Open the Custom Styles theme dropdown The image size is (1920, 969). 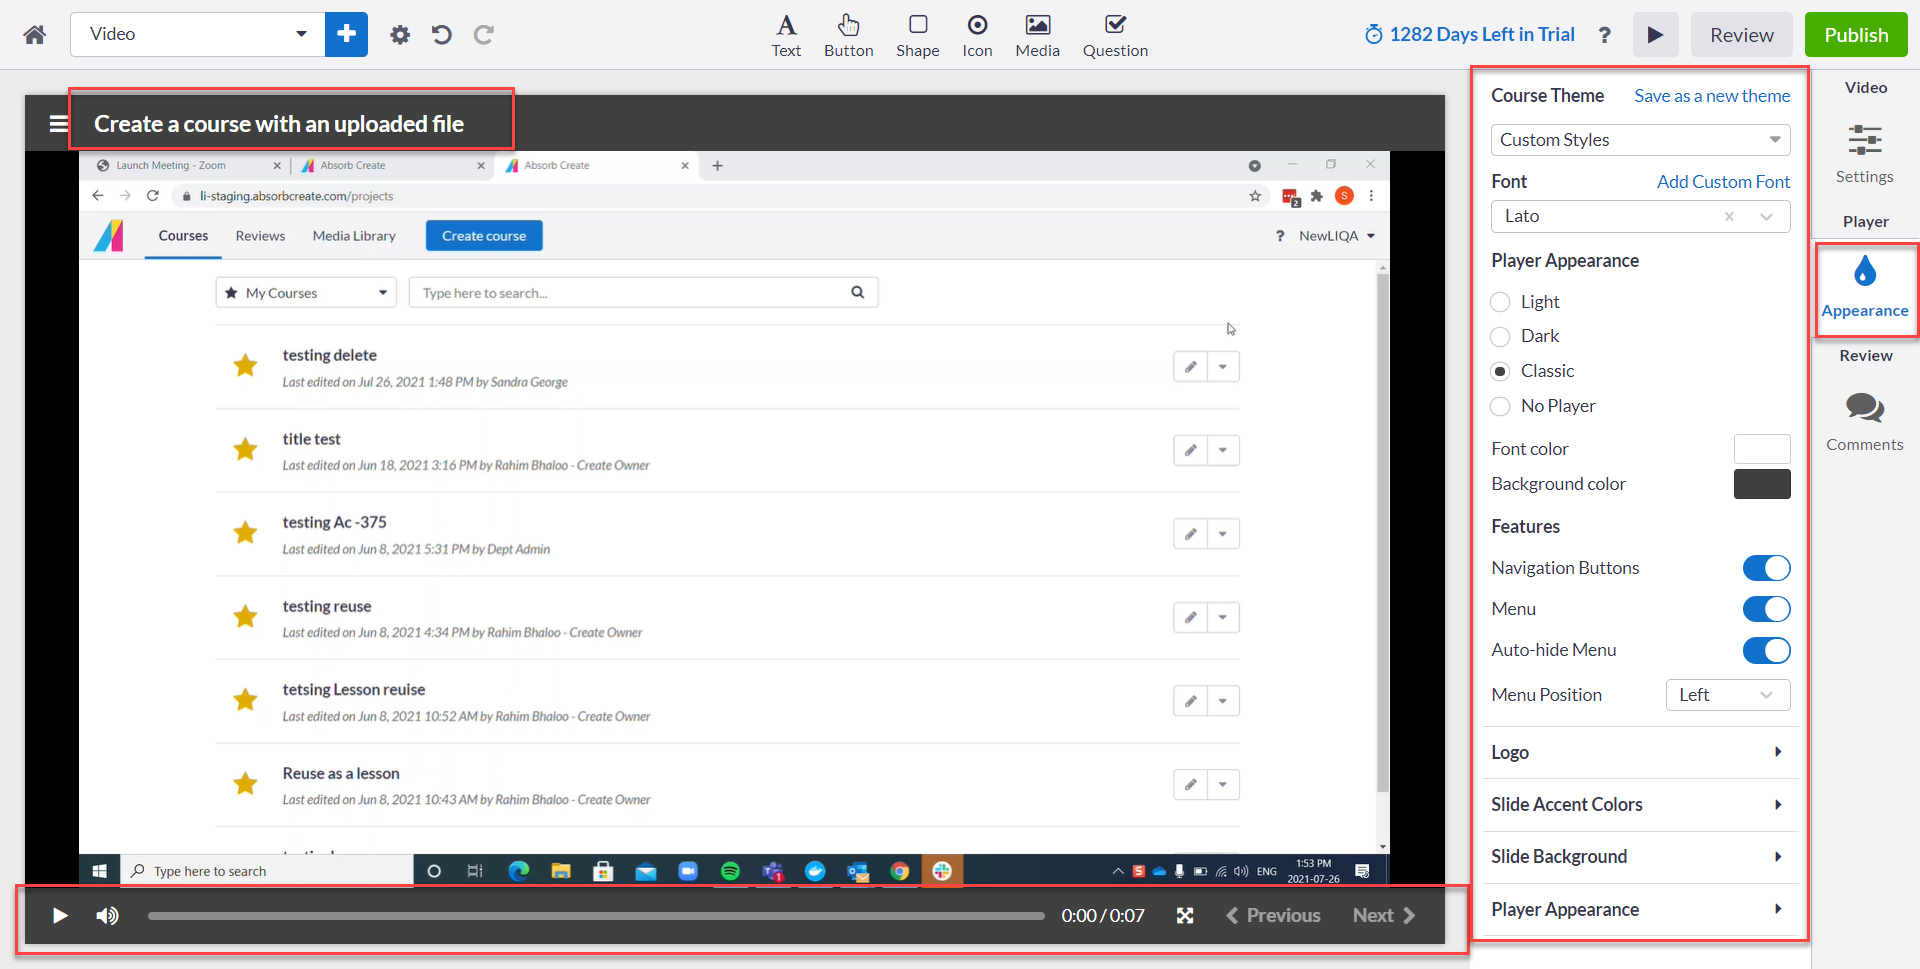pos(1640,140)
